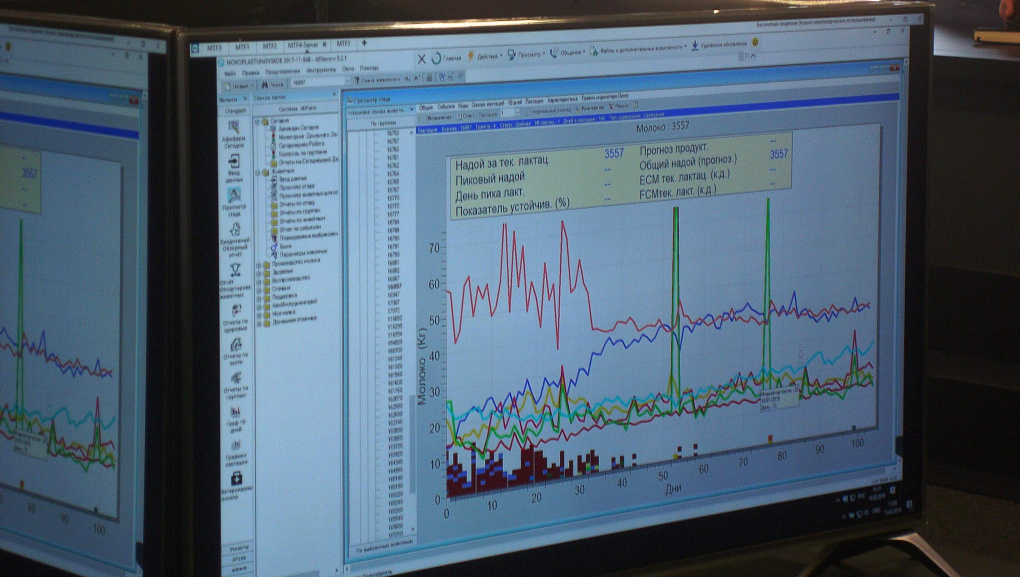Click the printer icon in toolbar
Screen dimensions: 1020x577
pyautogui.click(x=429, y=77)
